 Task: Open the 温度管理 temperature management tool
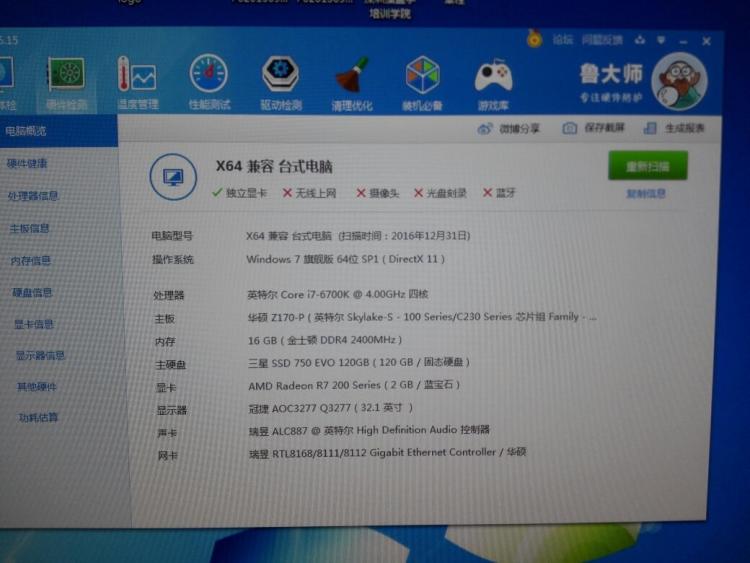click(x=138, y=84)
